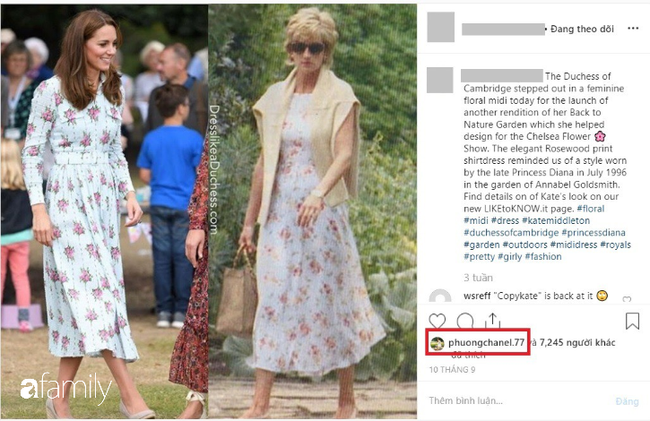Viewport: 650px width, 421px height.
Task: Open the comment bubble icon
Action: tap(465, 321)
